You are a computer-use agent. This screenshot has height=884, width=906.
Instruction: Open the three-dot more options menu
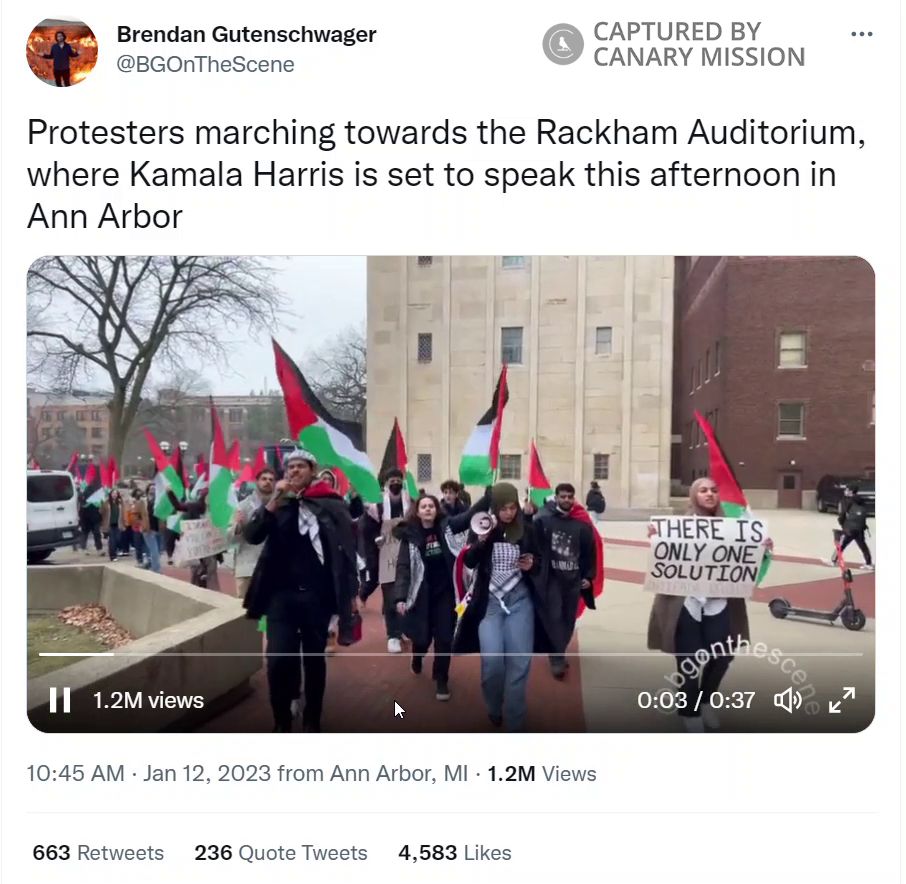click(x=862, y=34)
